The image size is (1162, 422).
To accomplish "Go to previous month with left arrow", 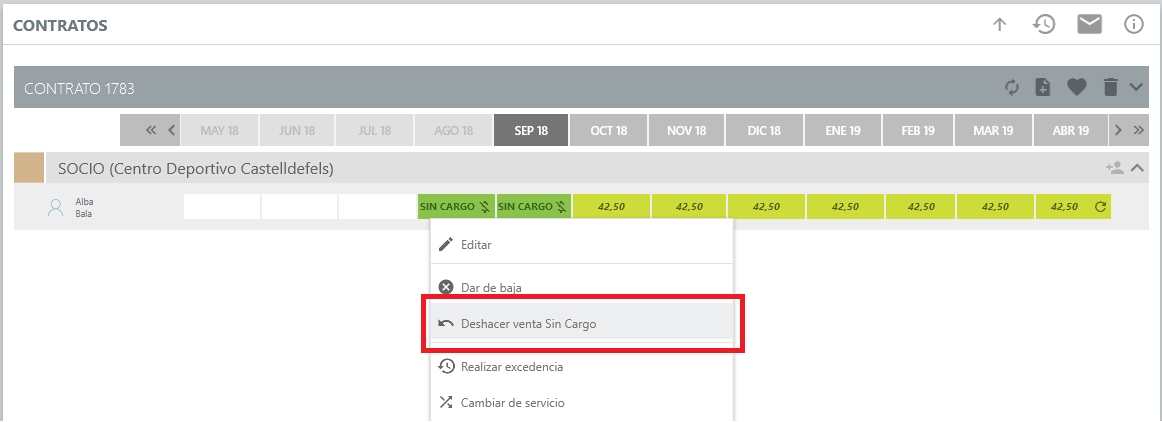I will [171, 130].
